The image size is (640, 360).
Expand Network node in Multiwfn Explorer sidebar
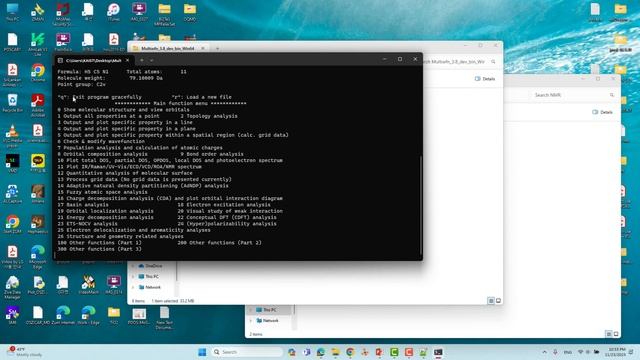133,287
